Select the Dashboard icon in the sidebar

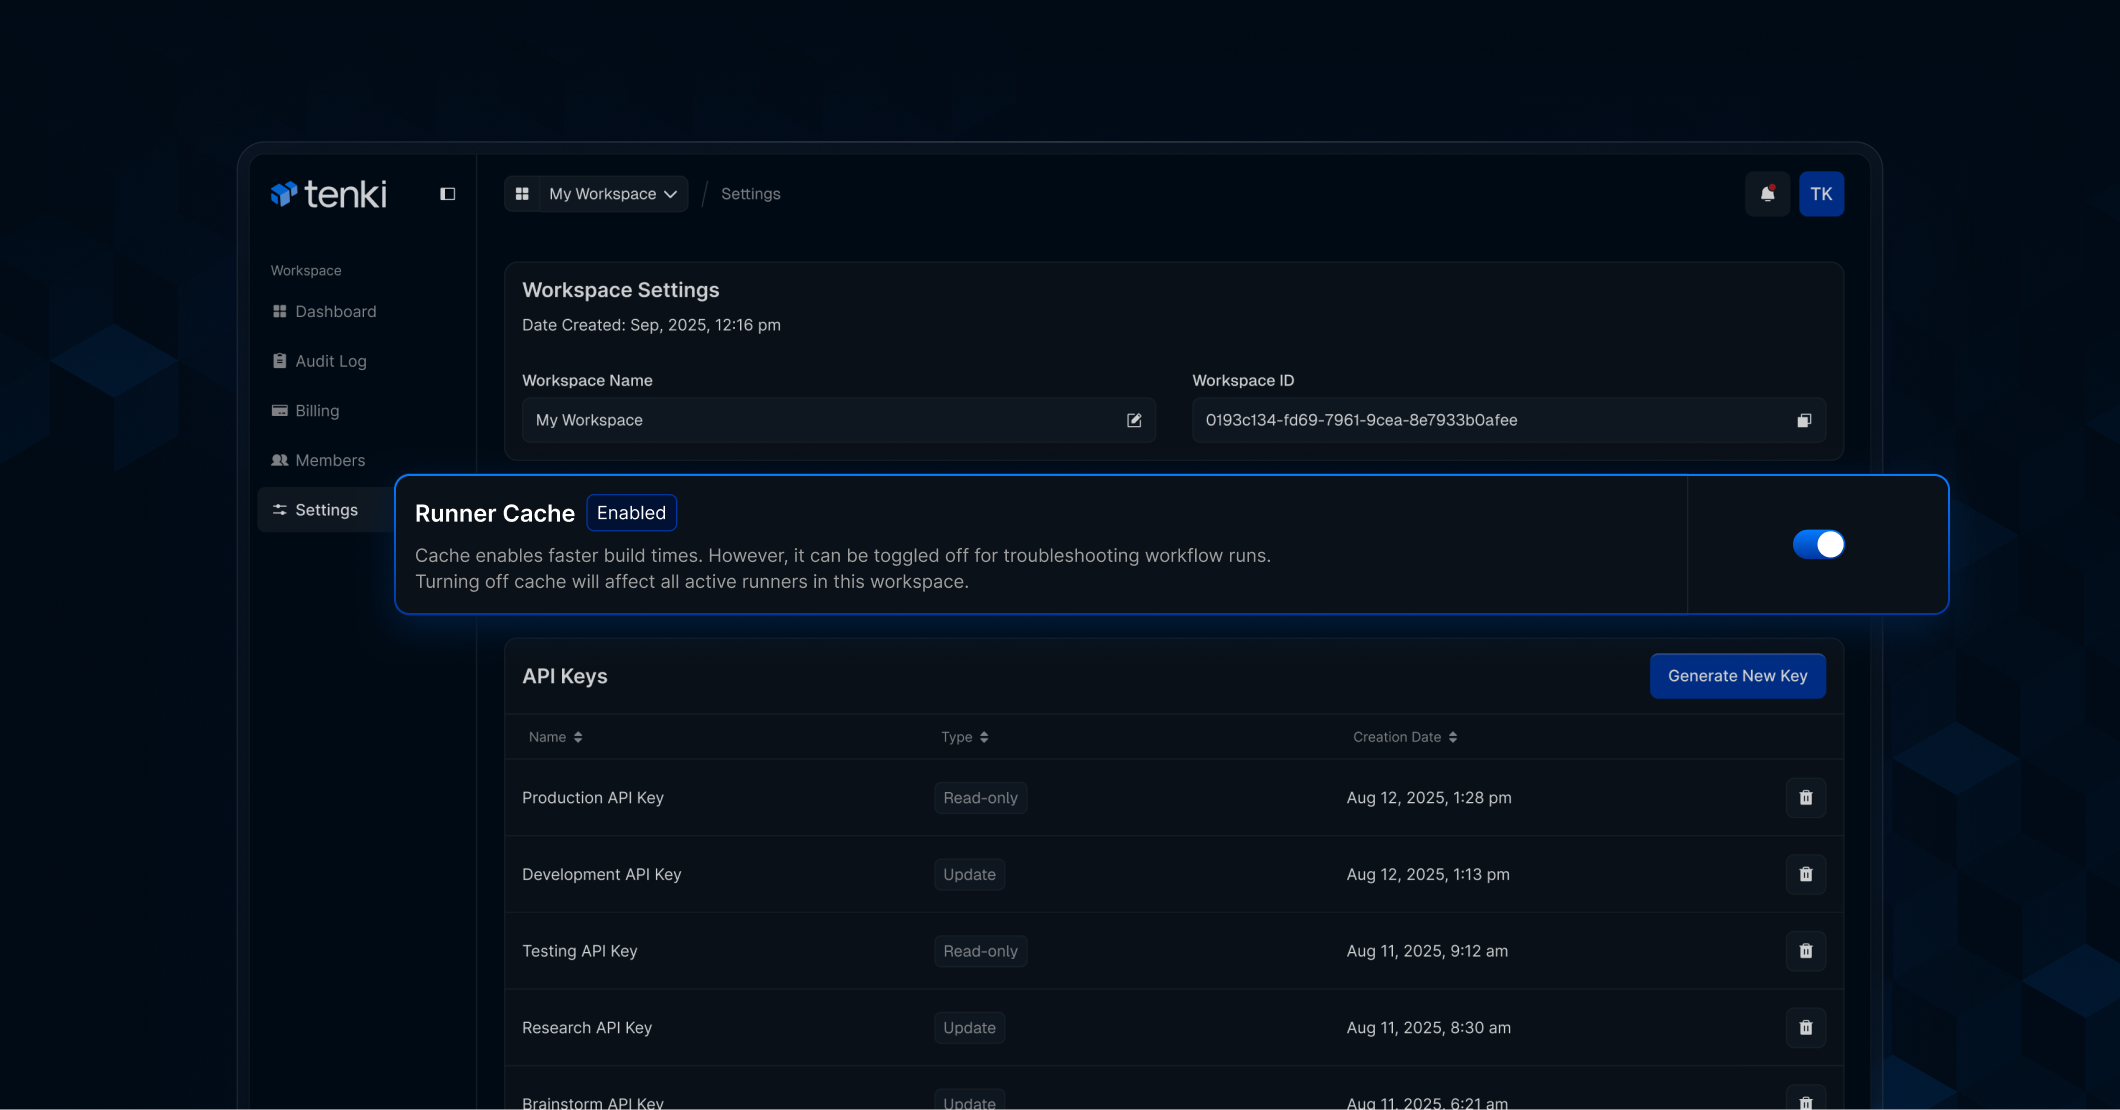click(279, 311)
